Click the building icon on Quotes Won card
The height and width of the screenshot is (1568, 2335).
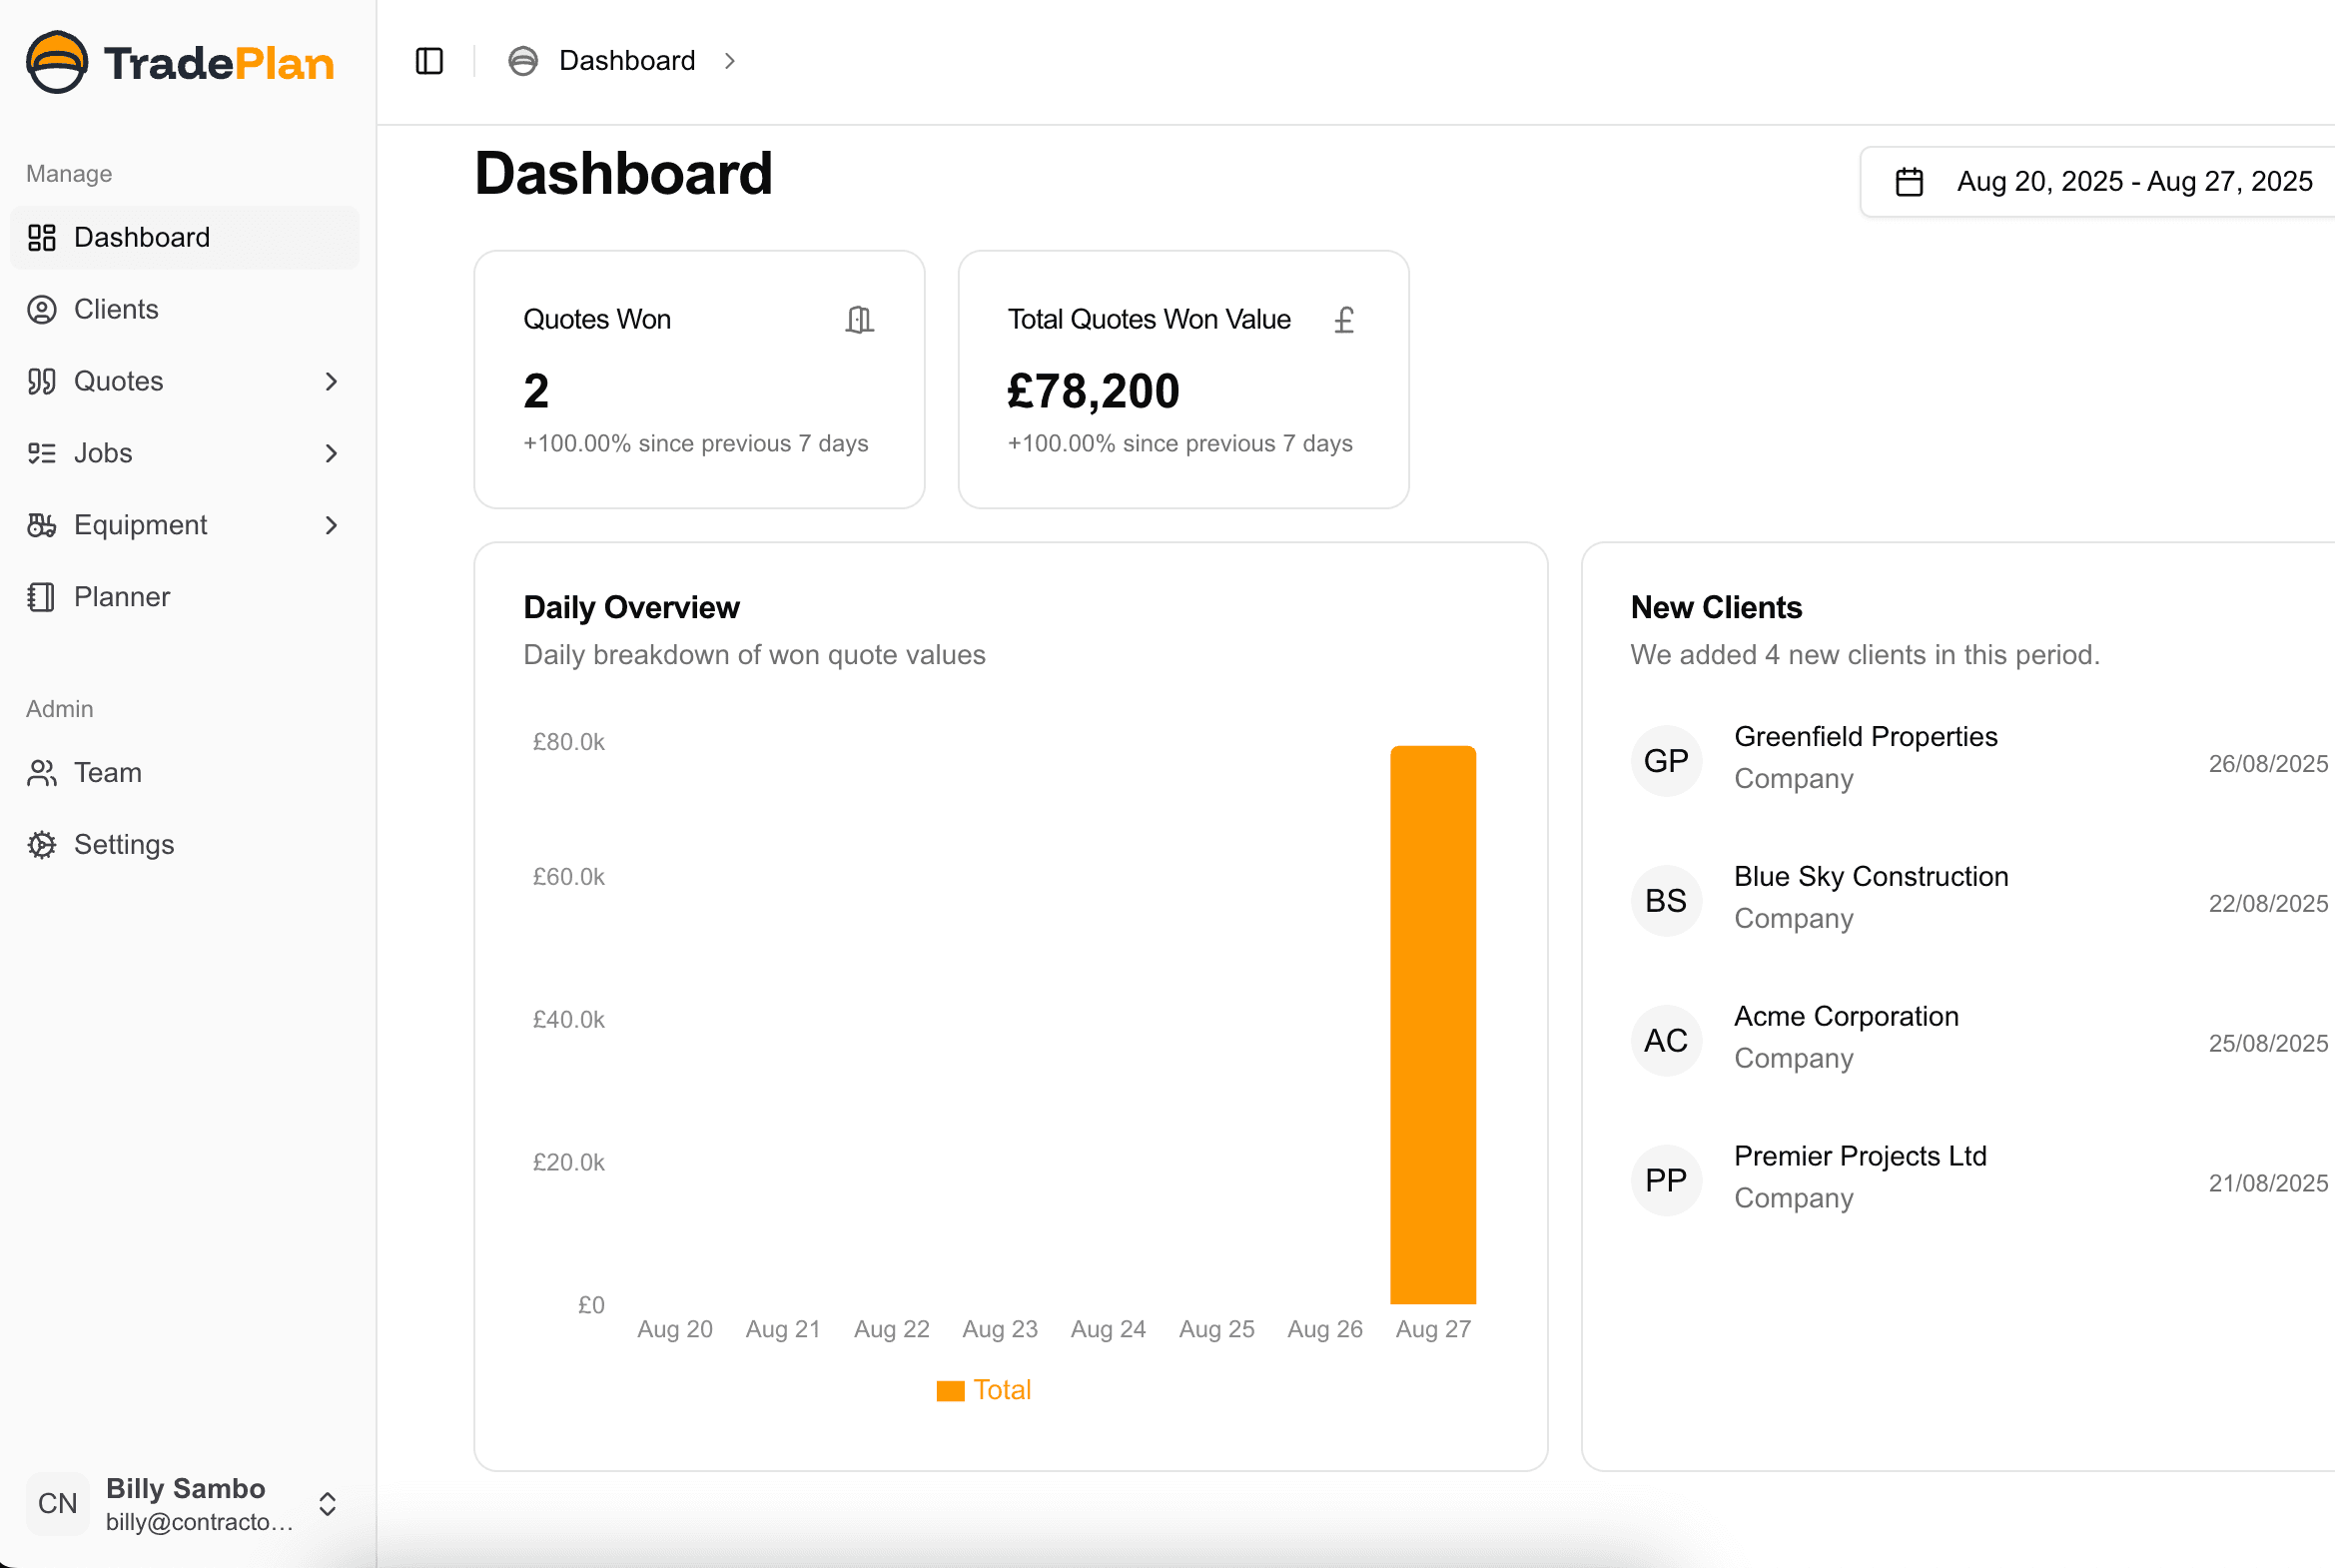[x=858, y=319]
